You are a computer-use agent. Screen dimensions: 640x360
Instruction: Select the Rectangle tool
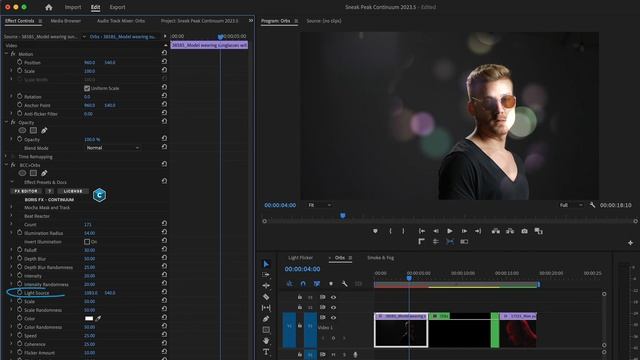click(266, 329)
